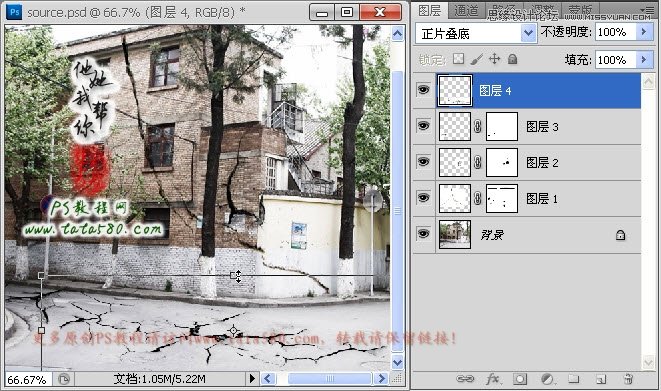Select the 图层 1 layer thumbnail
This screenshot has height=391, width=661.
click(x=454, y=198)
